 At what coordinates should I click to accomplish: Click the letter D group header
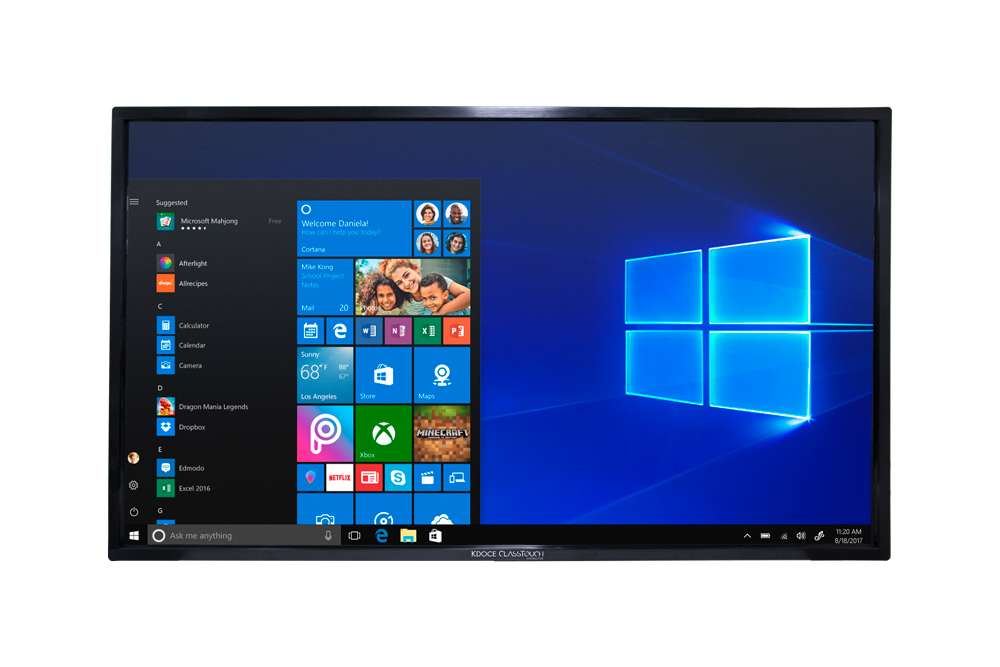pos(159,388)
